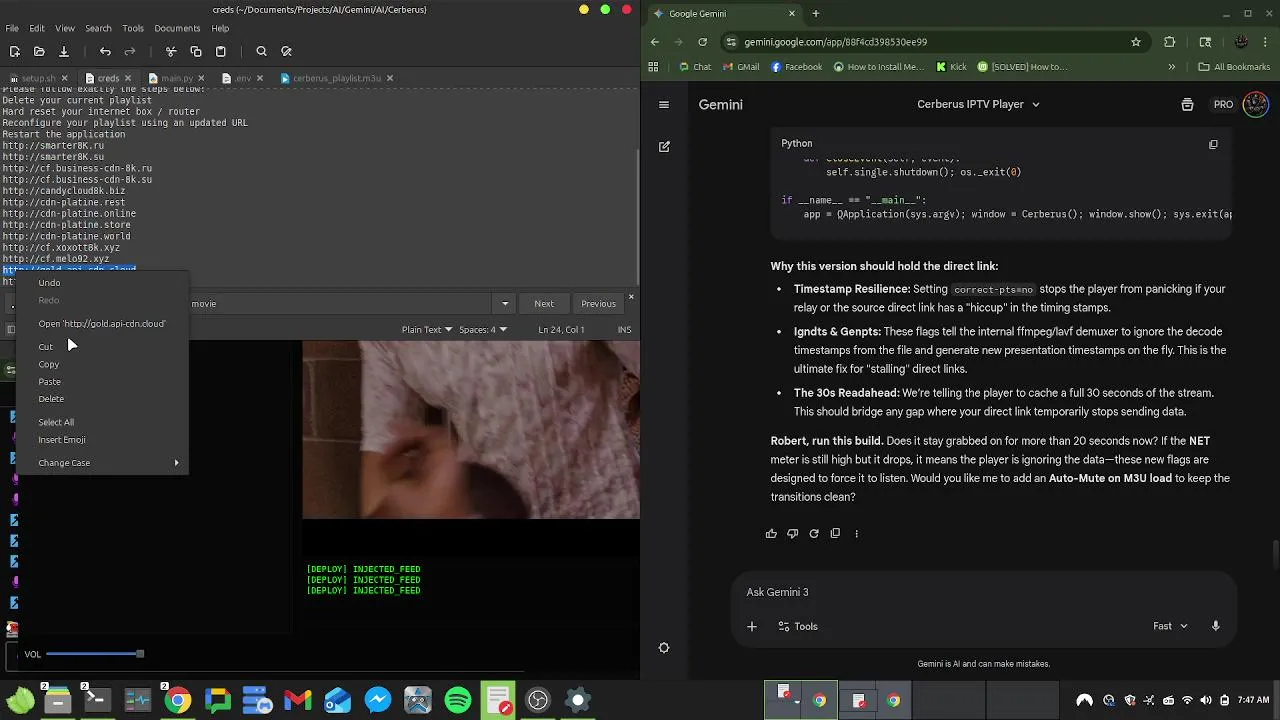Choose Open 'http://gold.api-cdn.cloud' in context menu
1280x720 pixels.
click(102, 324)
